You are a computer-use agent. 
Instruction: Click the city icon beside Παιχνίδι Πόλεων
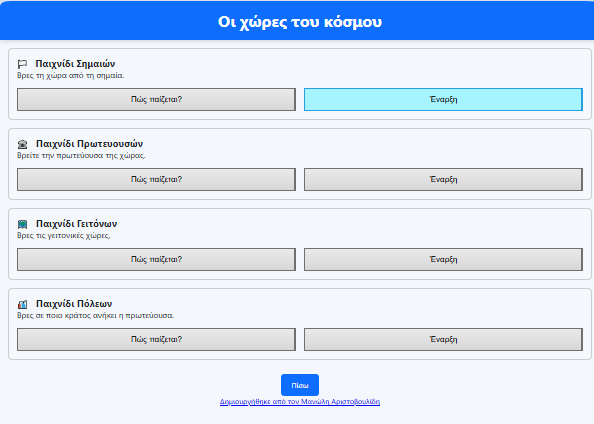point(22,304)
